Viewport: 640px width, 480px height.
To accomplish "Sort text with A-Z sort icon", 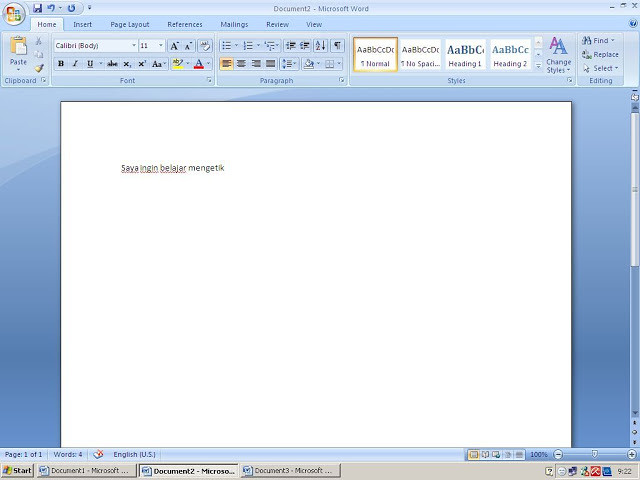I will pos(321,45).
